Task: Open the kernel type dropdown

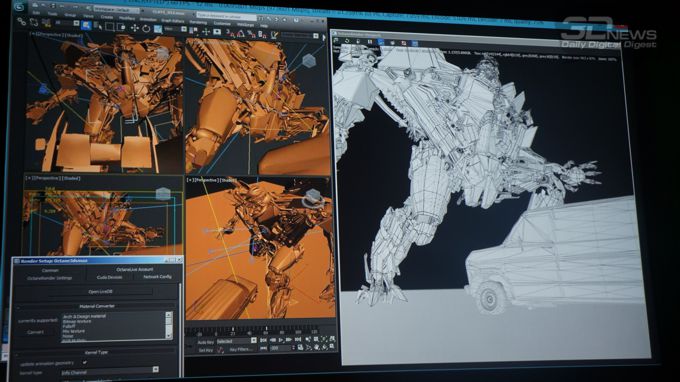Action: pyautogui.click(x=110, y=372)
